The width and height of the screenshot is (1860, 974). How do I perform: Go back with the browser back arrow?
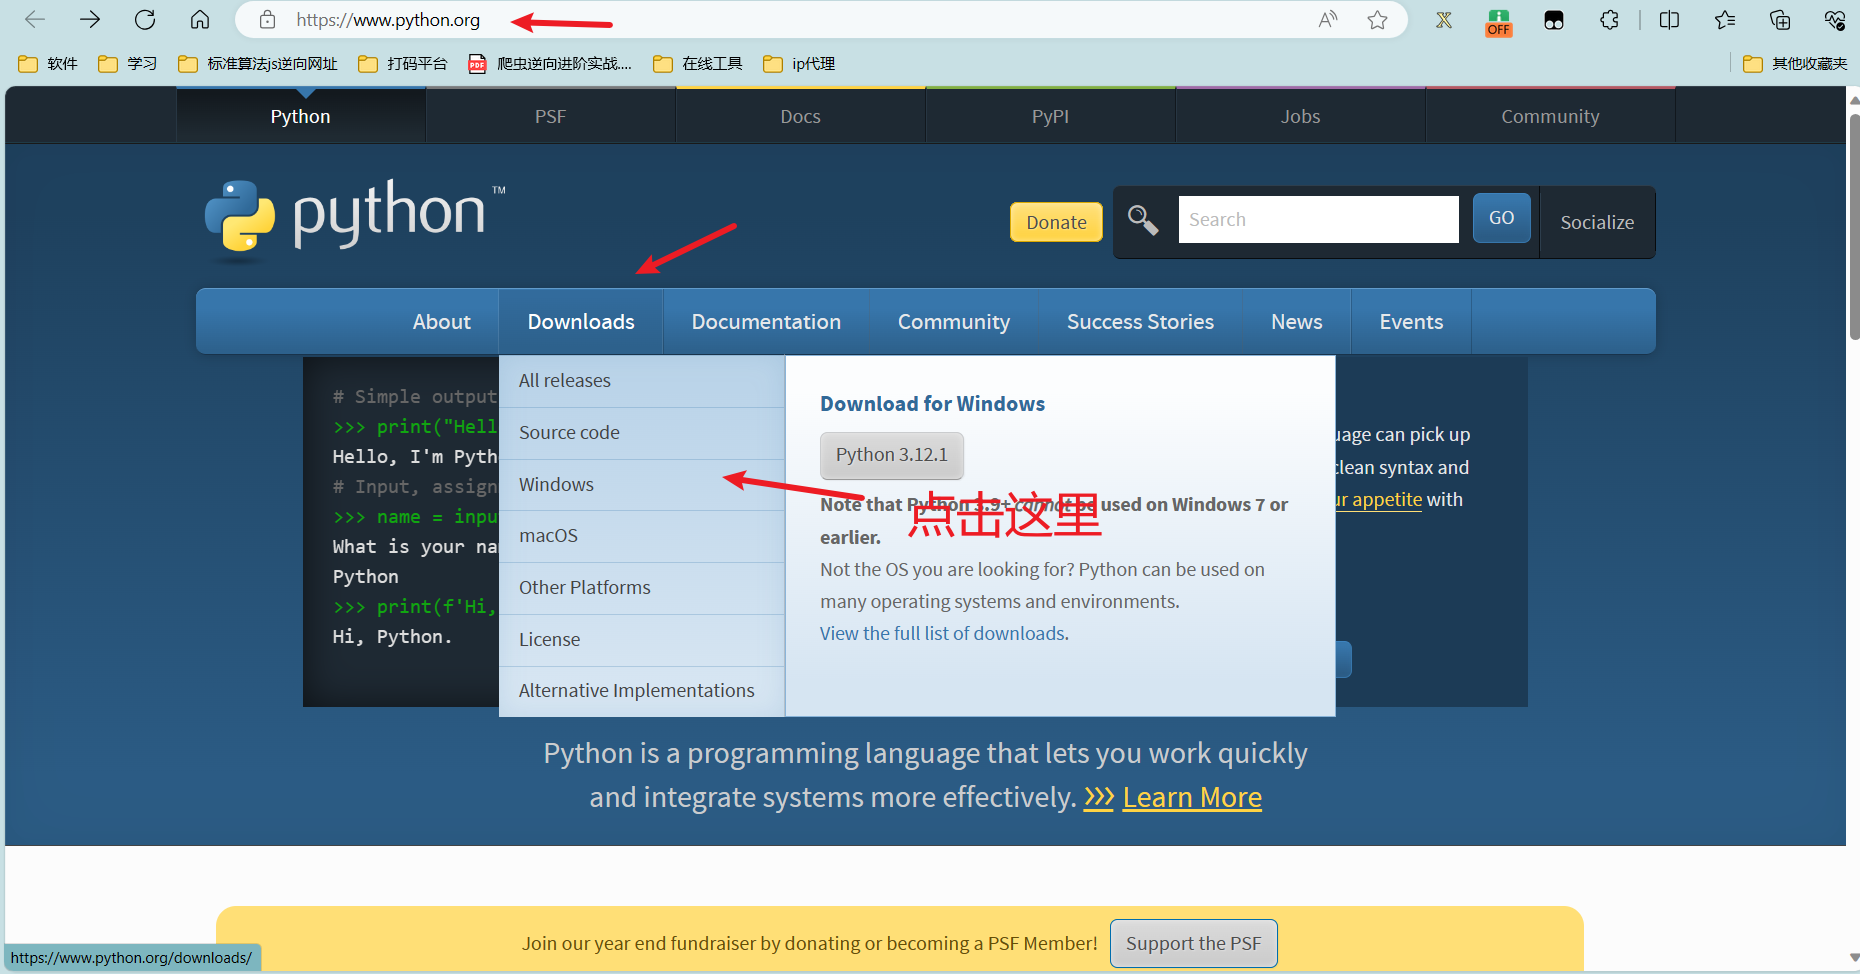click(x=35, y=20)
